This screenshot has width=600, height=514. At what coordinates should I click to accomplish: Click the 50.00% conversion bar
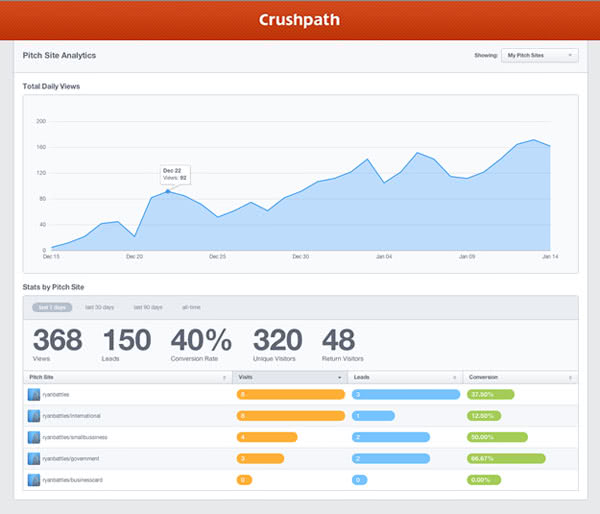pos(497,437)
